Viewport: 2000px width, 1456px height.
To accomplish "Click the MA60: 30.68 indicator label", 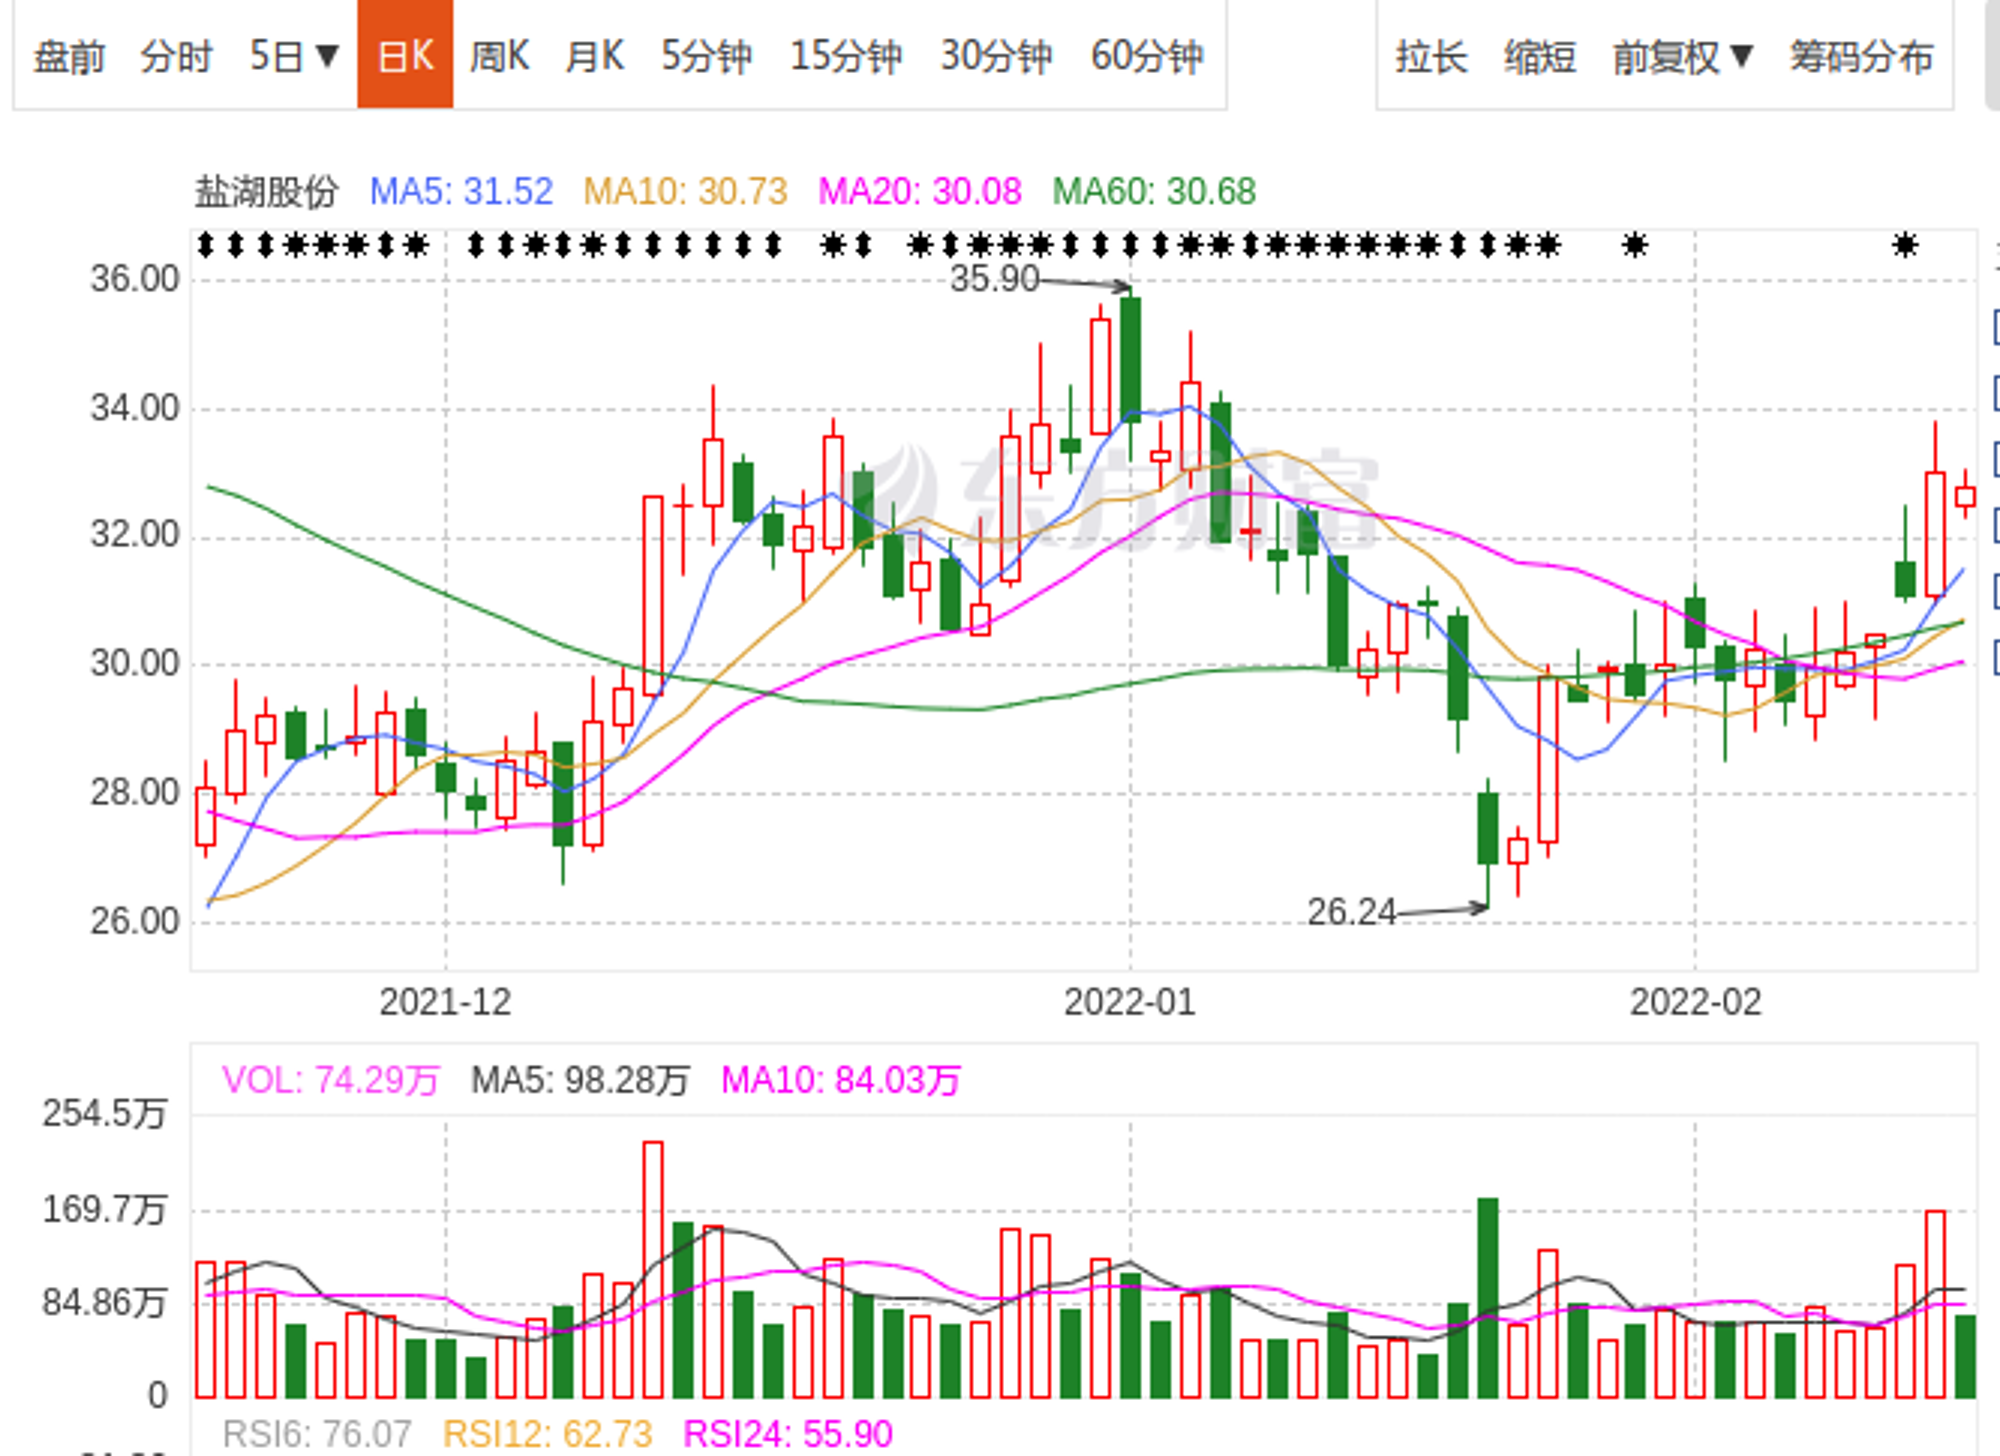I will point(1154,191).
